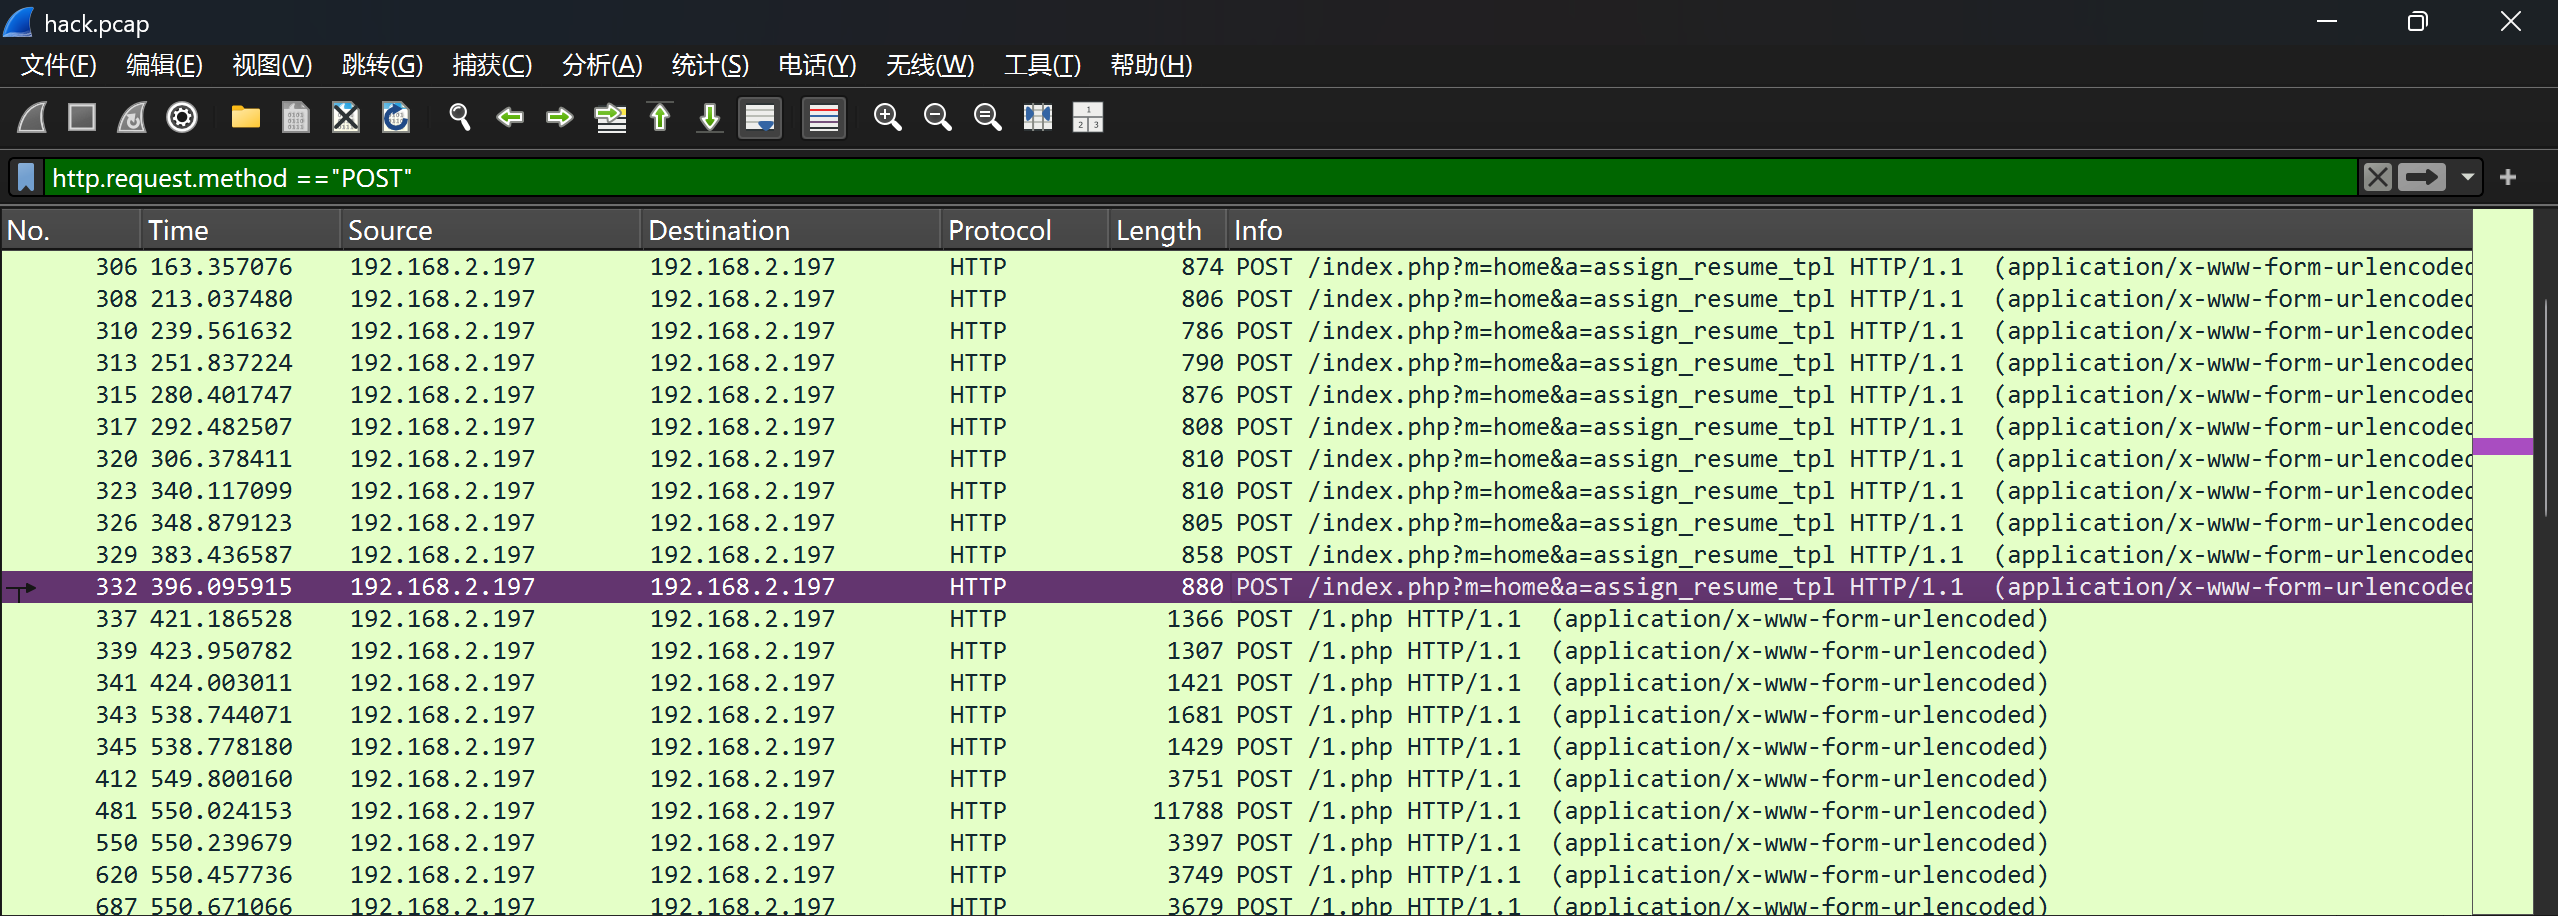Open the 电话(Y) menu

pos(817,65)
